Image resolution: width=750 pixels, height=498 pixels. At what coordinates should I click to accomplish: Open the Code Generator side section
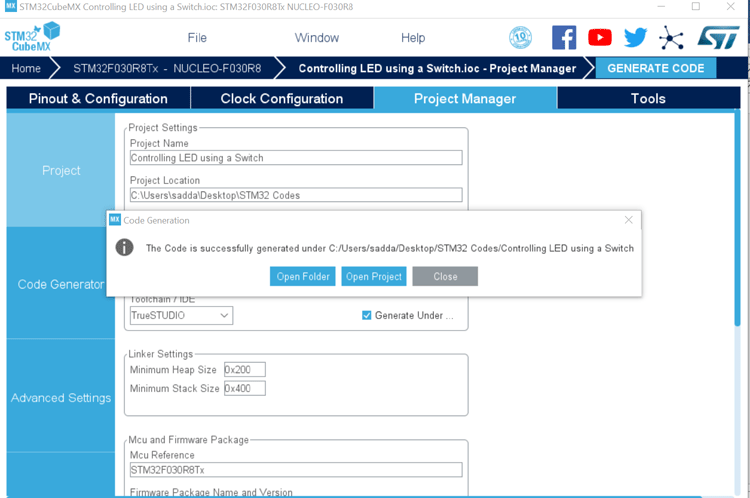(x=61, y=284)
